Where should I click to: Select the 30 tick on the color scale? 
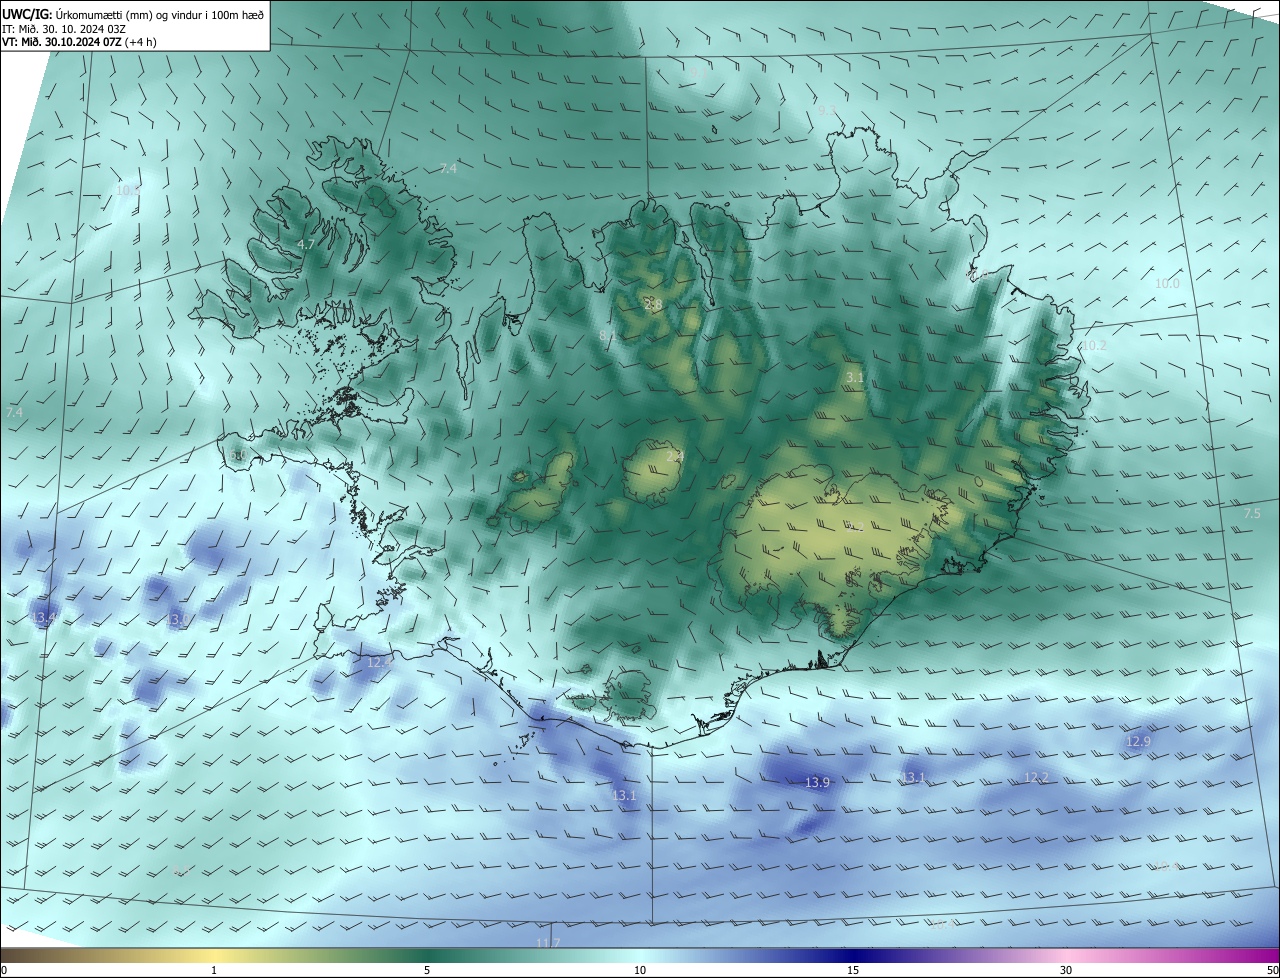pos(1066,970)
